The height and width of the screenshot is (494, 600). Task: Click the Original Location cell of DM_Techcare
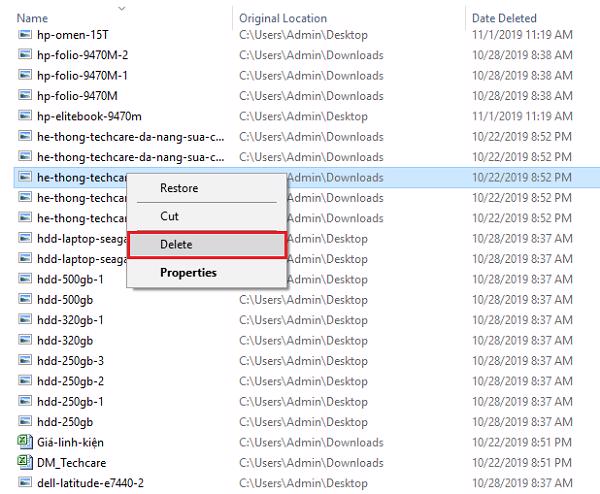311,463
